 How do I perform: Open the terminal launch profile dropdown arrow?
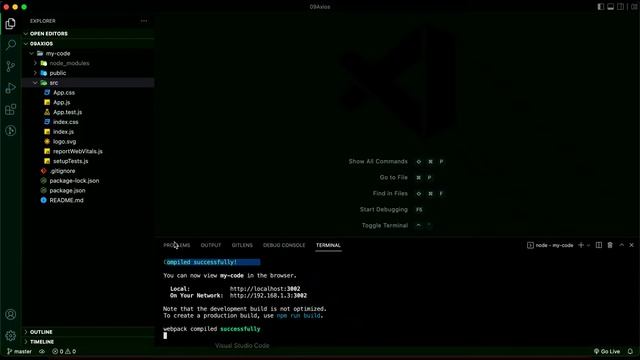click(x=588, y=245)
